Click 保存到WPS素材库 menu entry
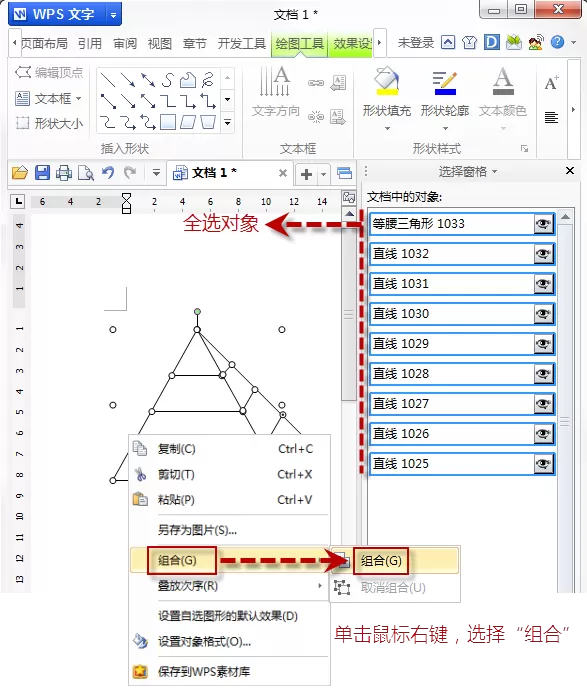Screen dimensions: 587x688 tap(229, 671)
